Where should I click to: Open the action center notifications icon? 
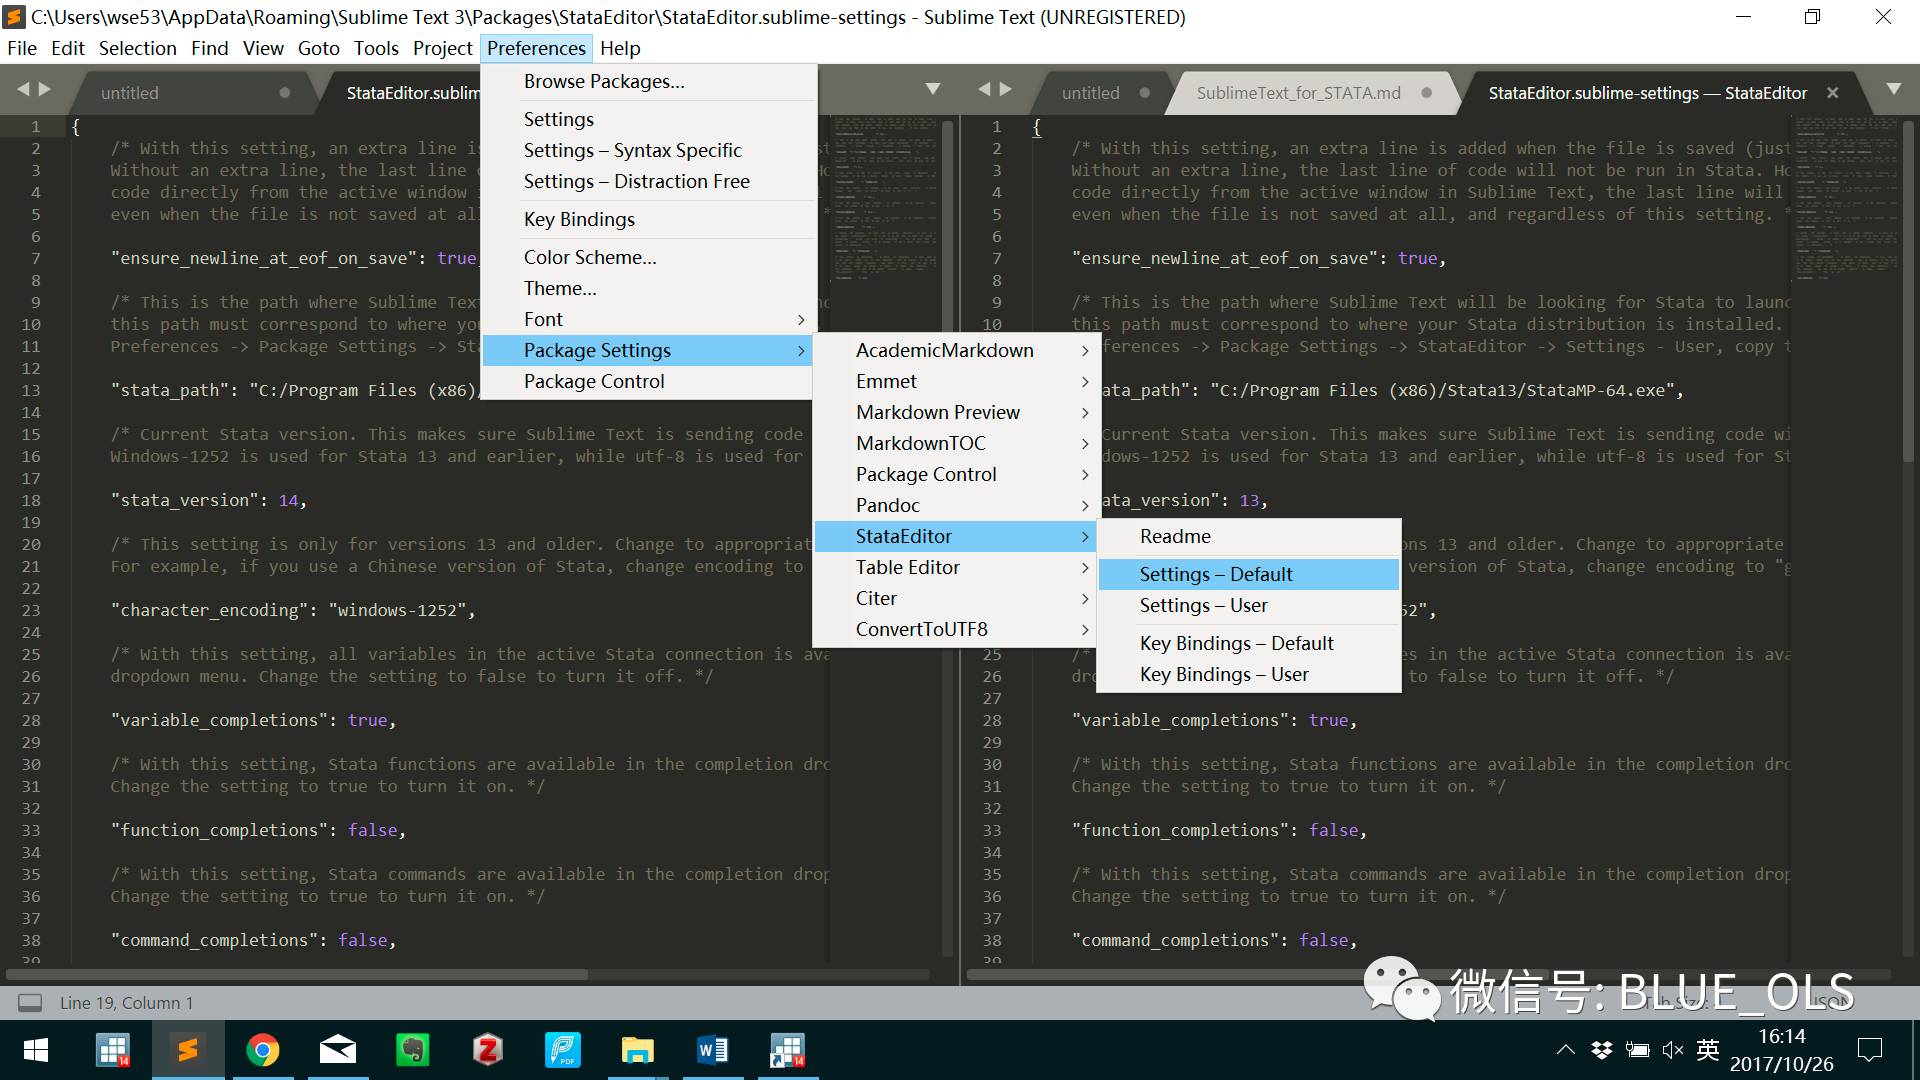[x=1869, y=1050]
